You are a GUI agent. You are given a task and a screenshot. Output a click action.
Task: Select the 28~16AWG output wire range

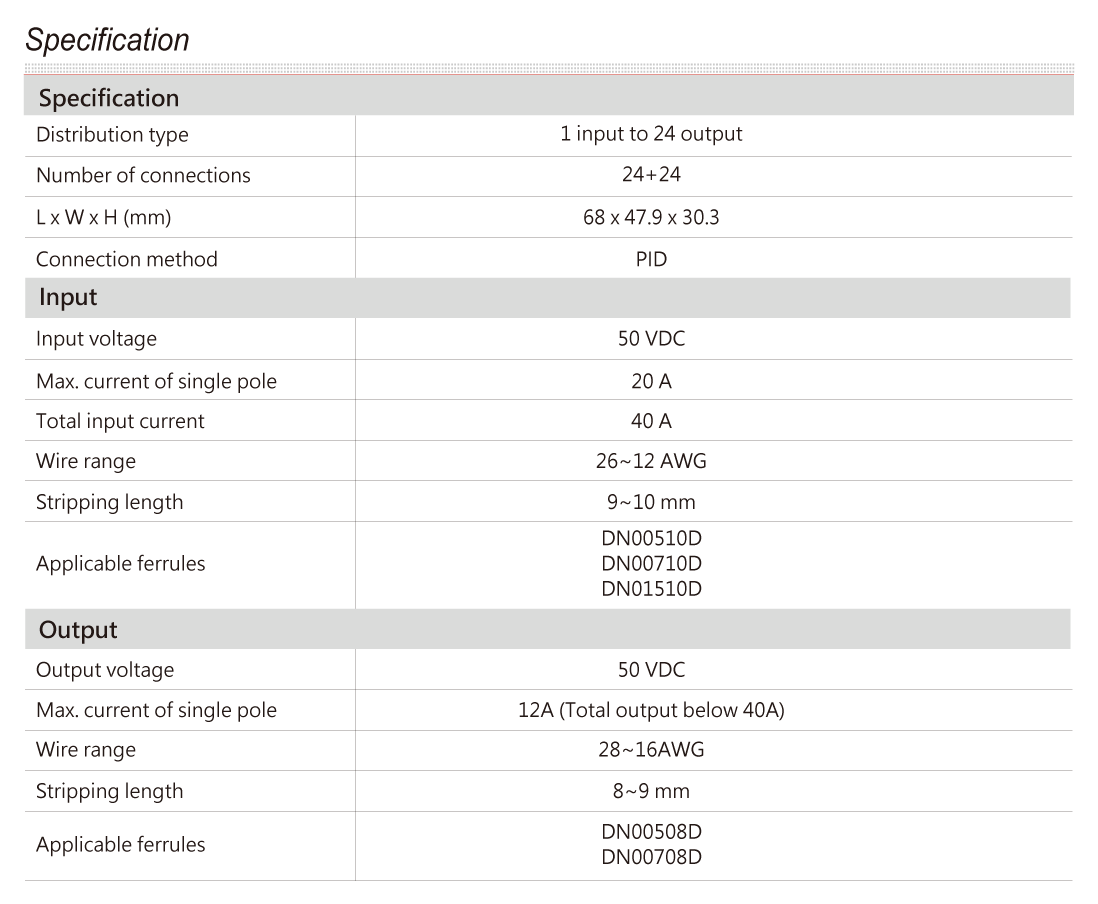click(651, 750)
